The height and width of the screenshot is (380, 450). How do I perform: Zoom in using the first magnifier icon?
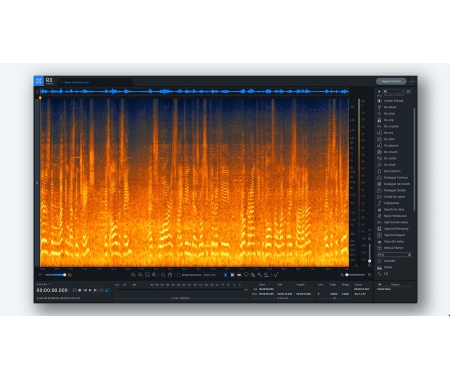tap(133, 275)
